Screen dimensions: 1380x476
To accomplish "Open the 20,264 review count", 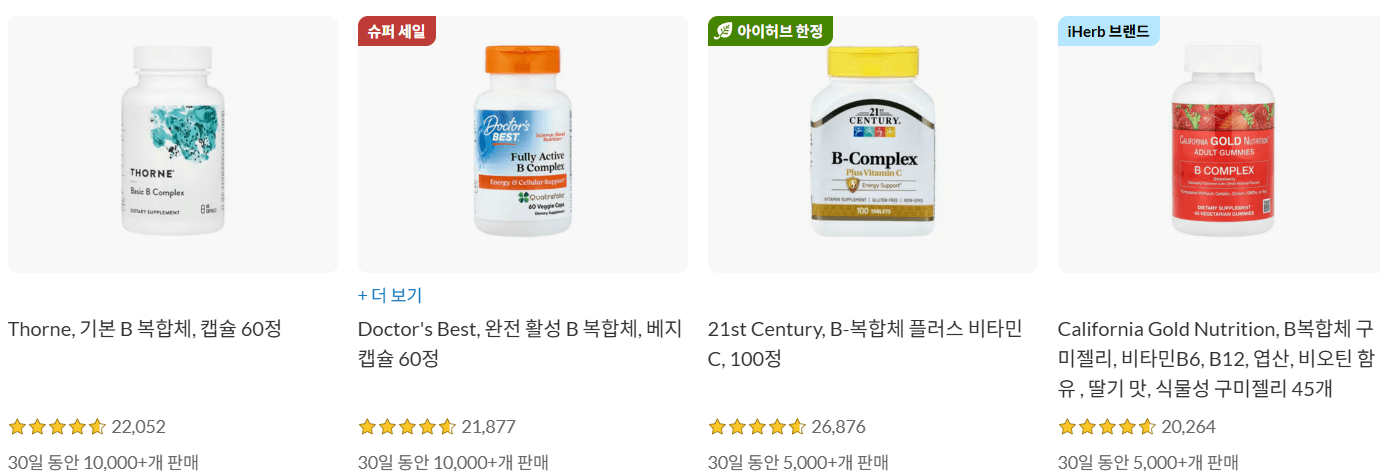I will click(1188, 427).
